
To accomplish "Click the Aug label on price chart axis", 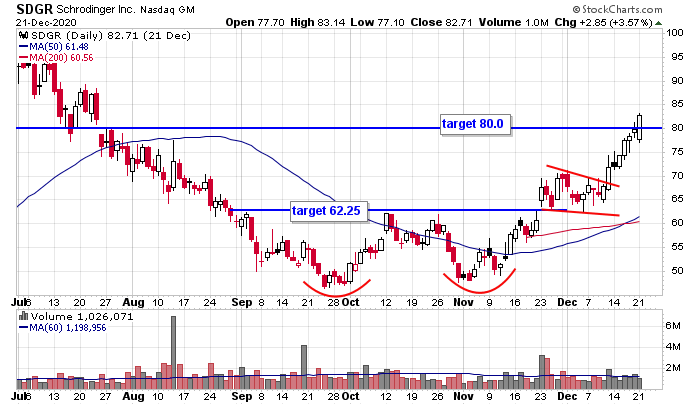I will click(133, 302).
